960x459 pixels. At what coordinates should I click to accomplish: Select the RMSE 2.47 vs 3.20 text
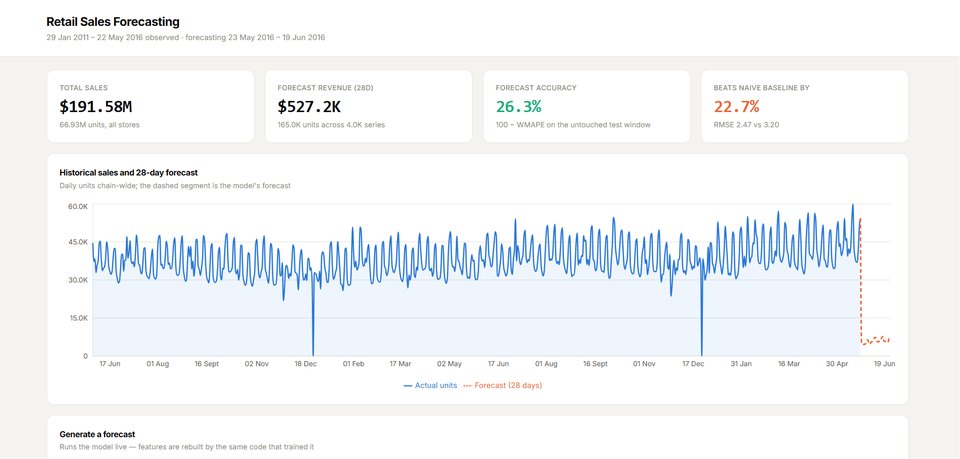(747, 125)
